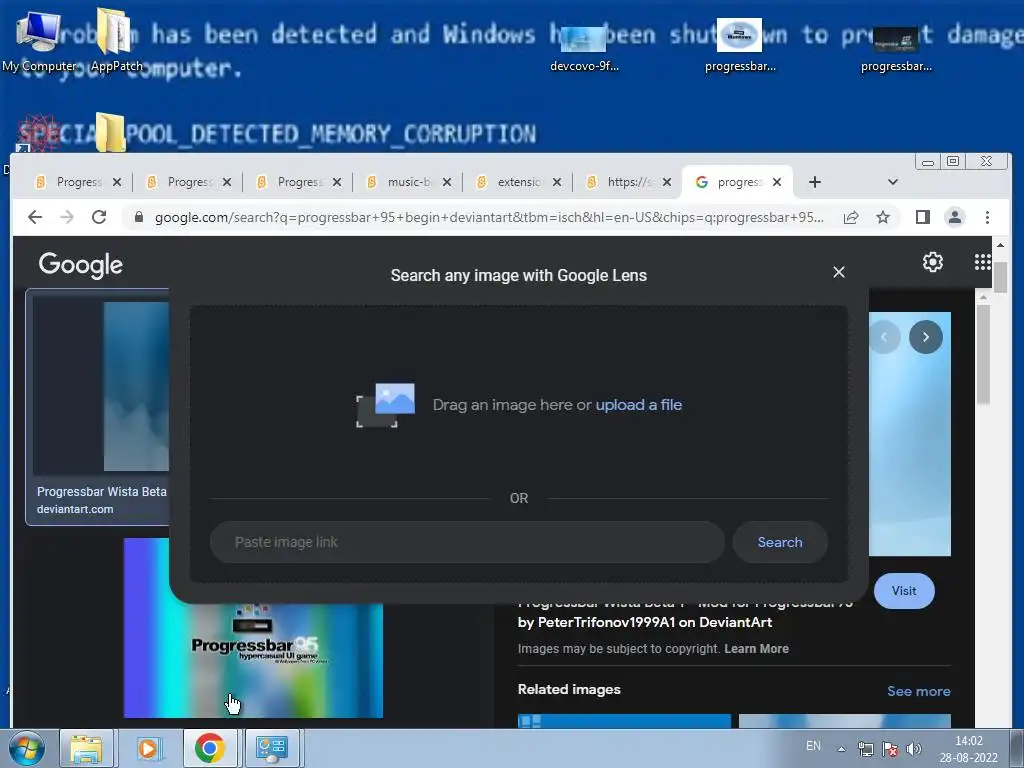
Task: Open Google settings gear
Action: (933, 262)
